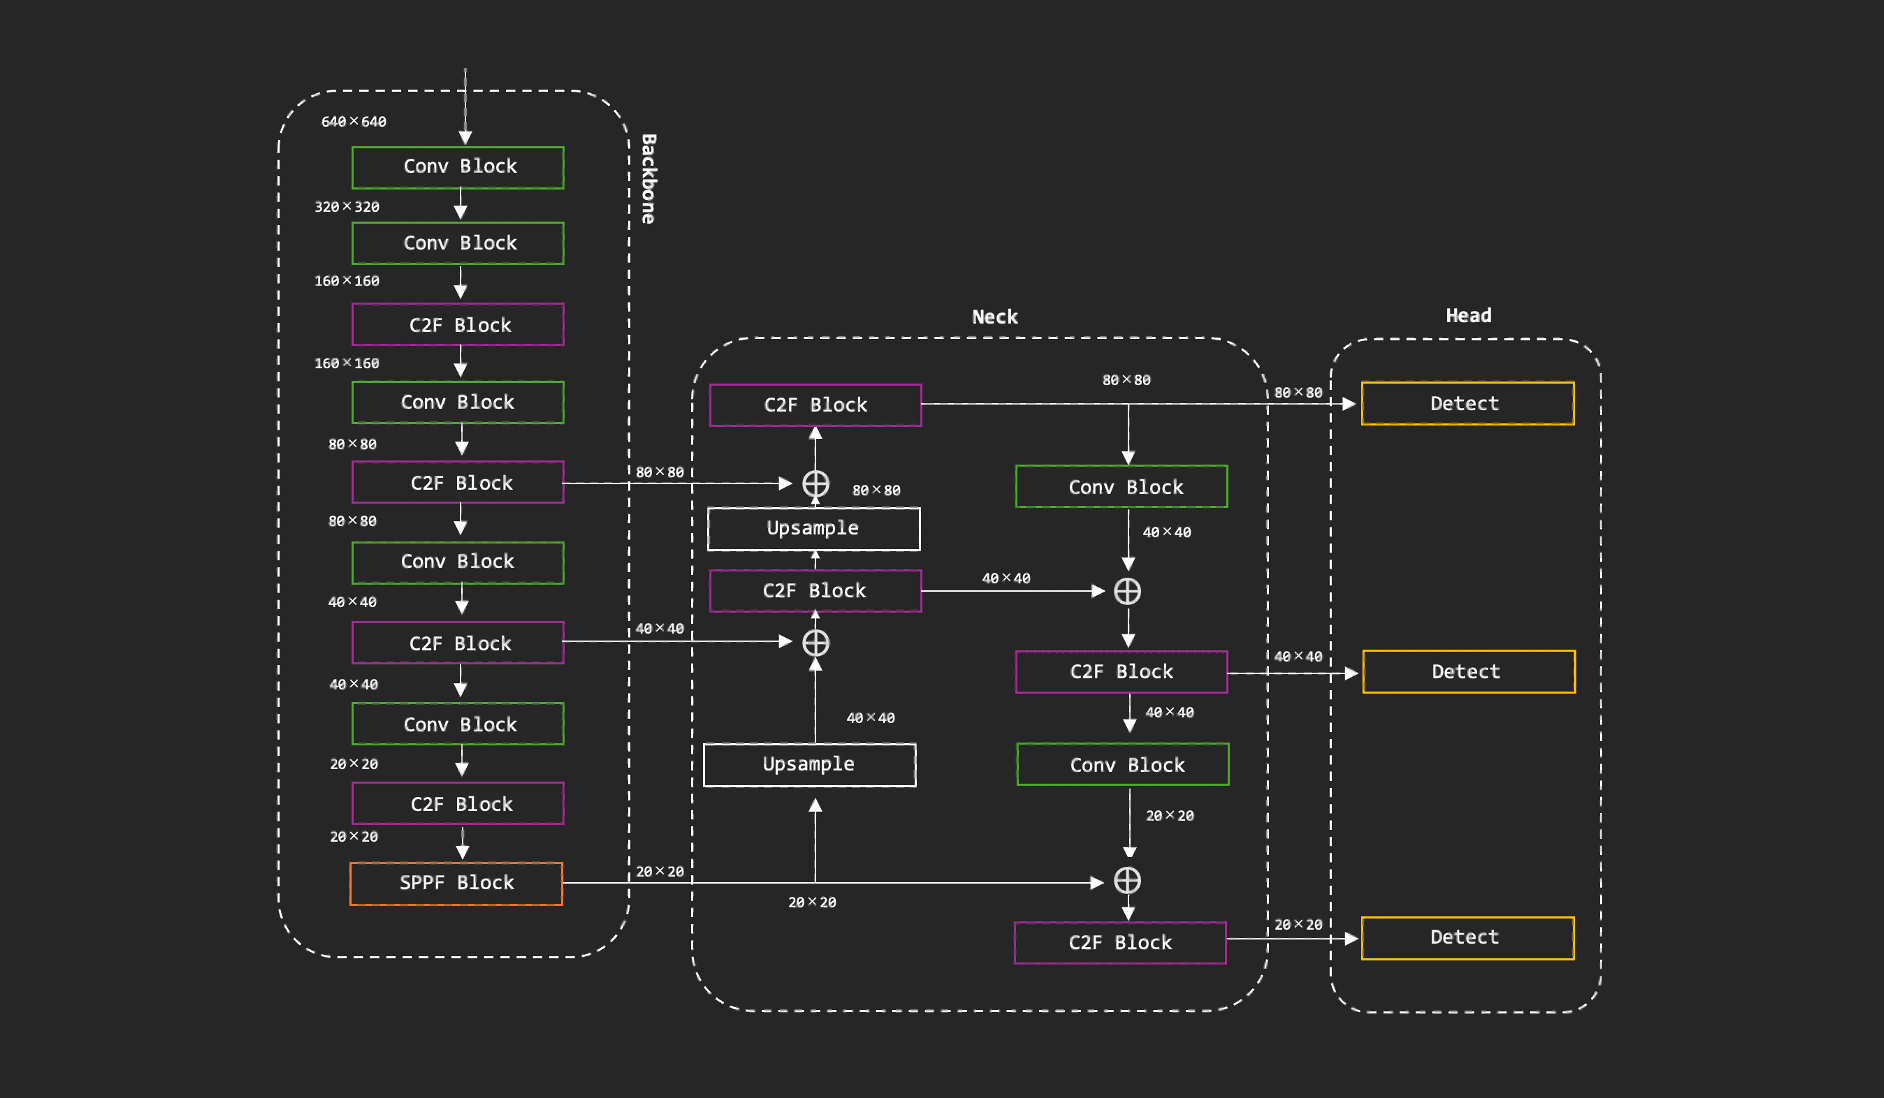Click the Head section title
This screenshot has width=1884, height=1098.
(x=1468, y=316)
